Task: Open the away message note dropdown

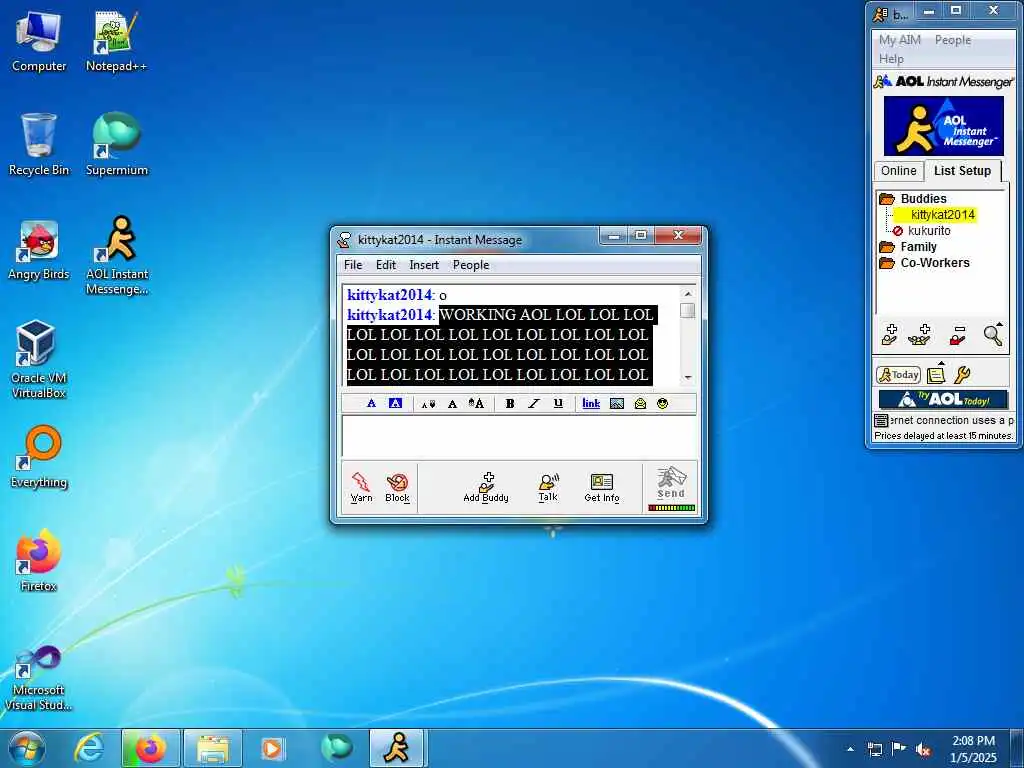Action: click(936, 373)
